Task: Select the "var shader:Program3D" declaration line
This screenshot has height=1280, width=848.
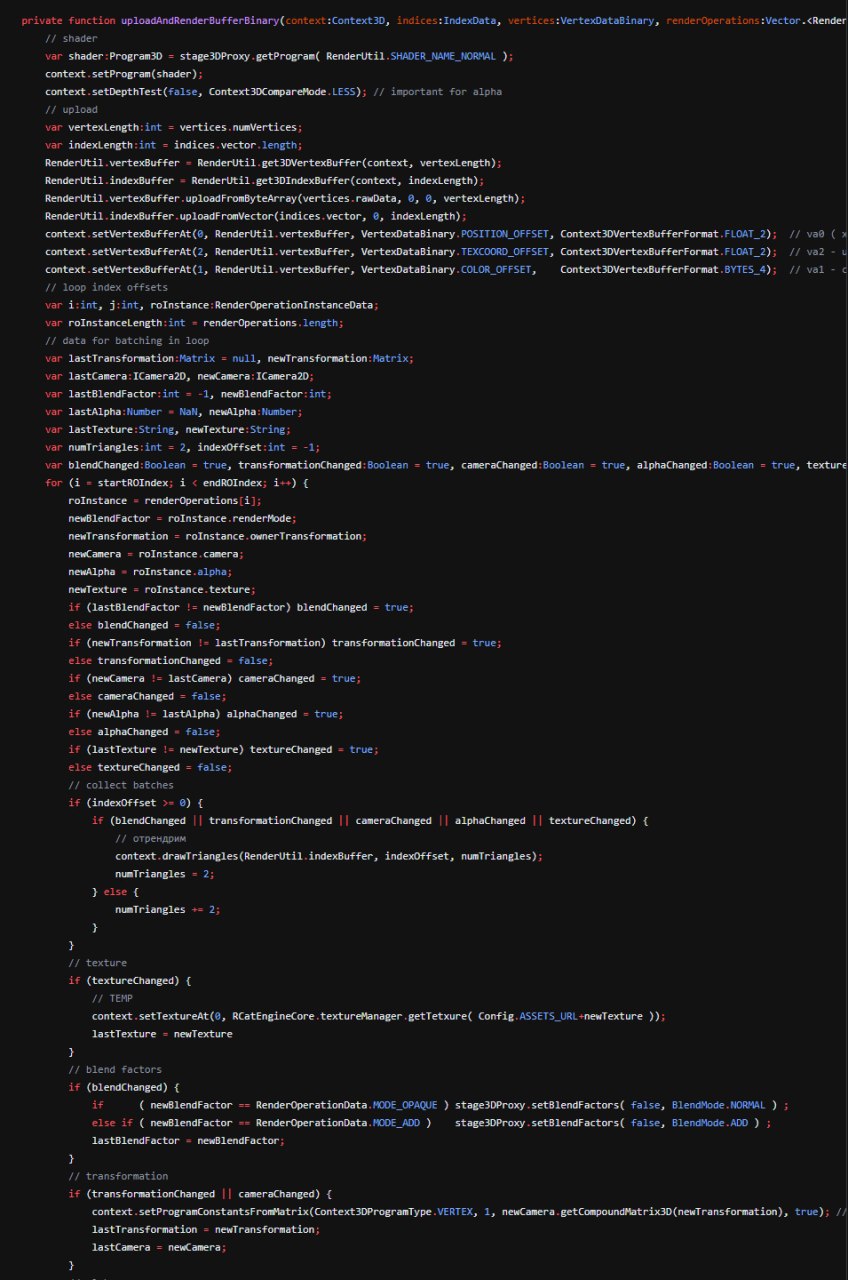Action: [279, 56]
